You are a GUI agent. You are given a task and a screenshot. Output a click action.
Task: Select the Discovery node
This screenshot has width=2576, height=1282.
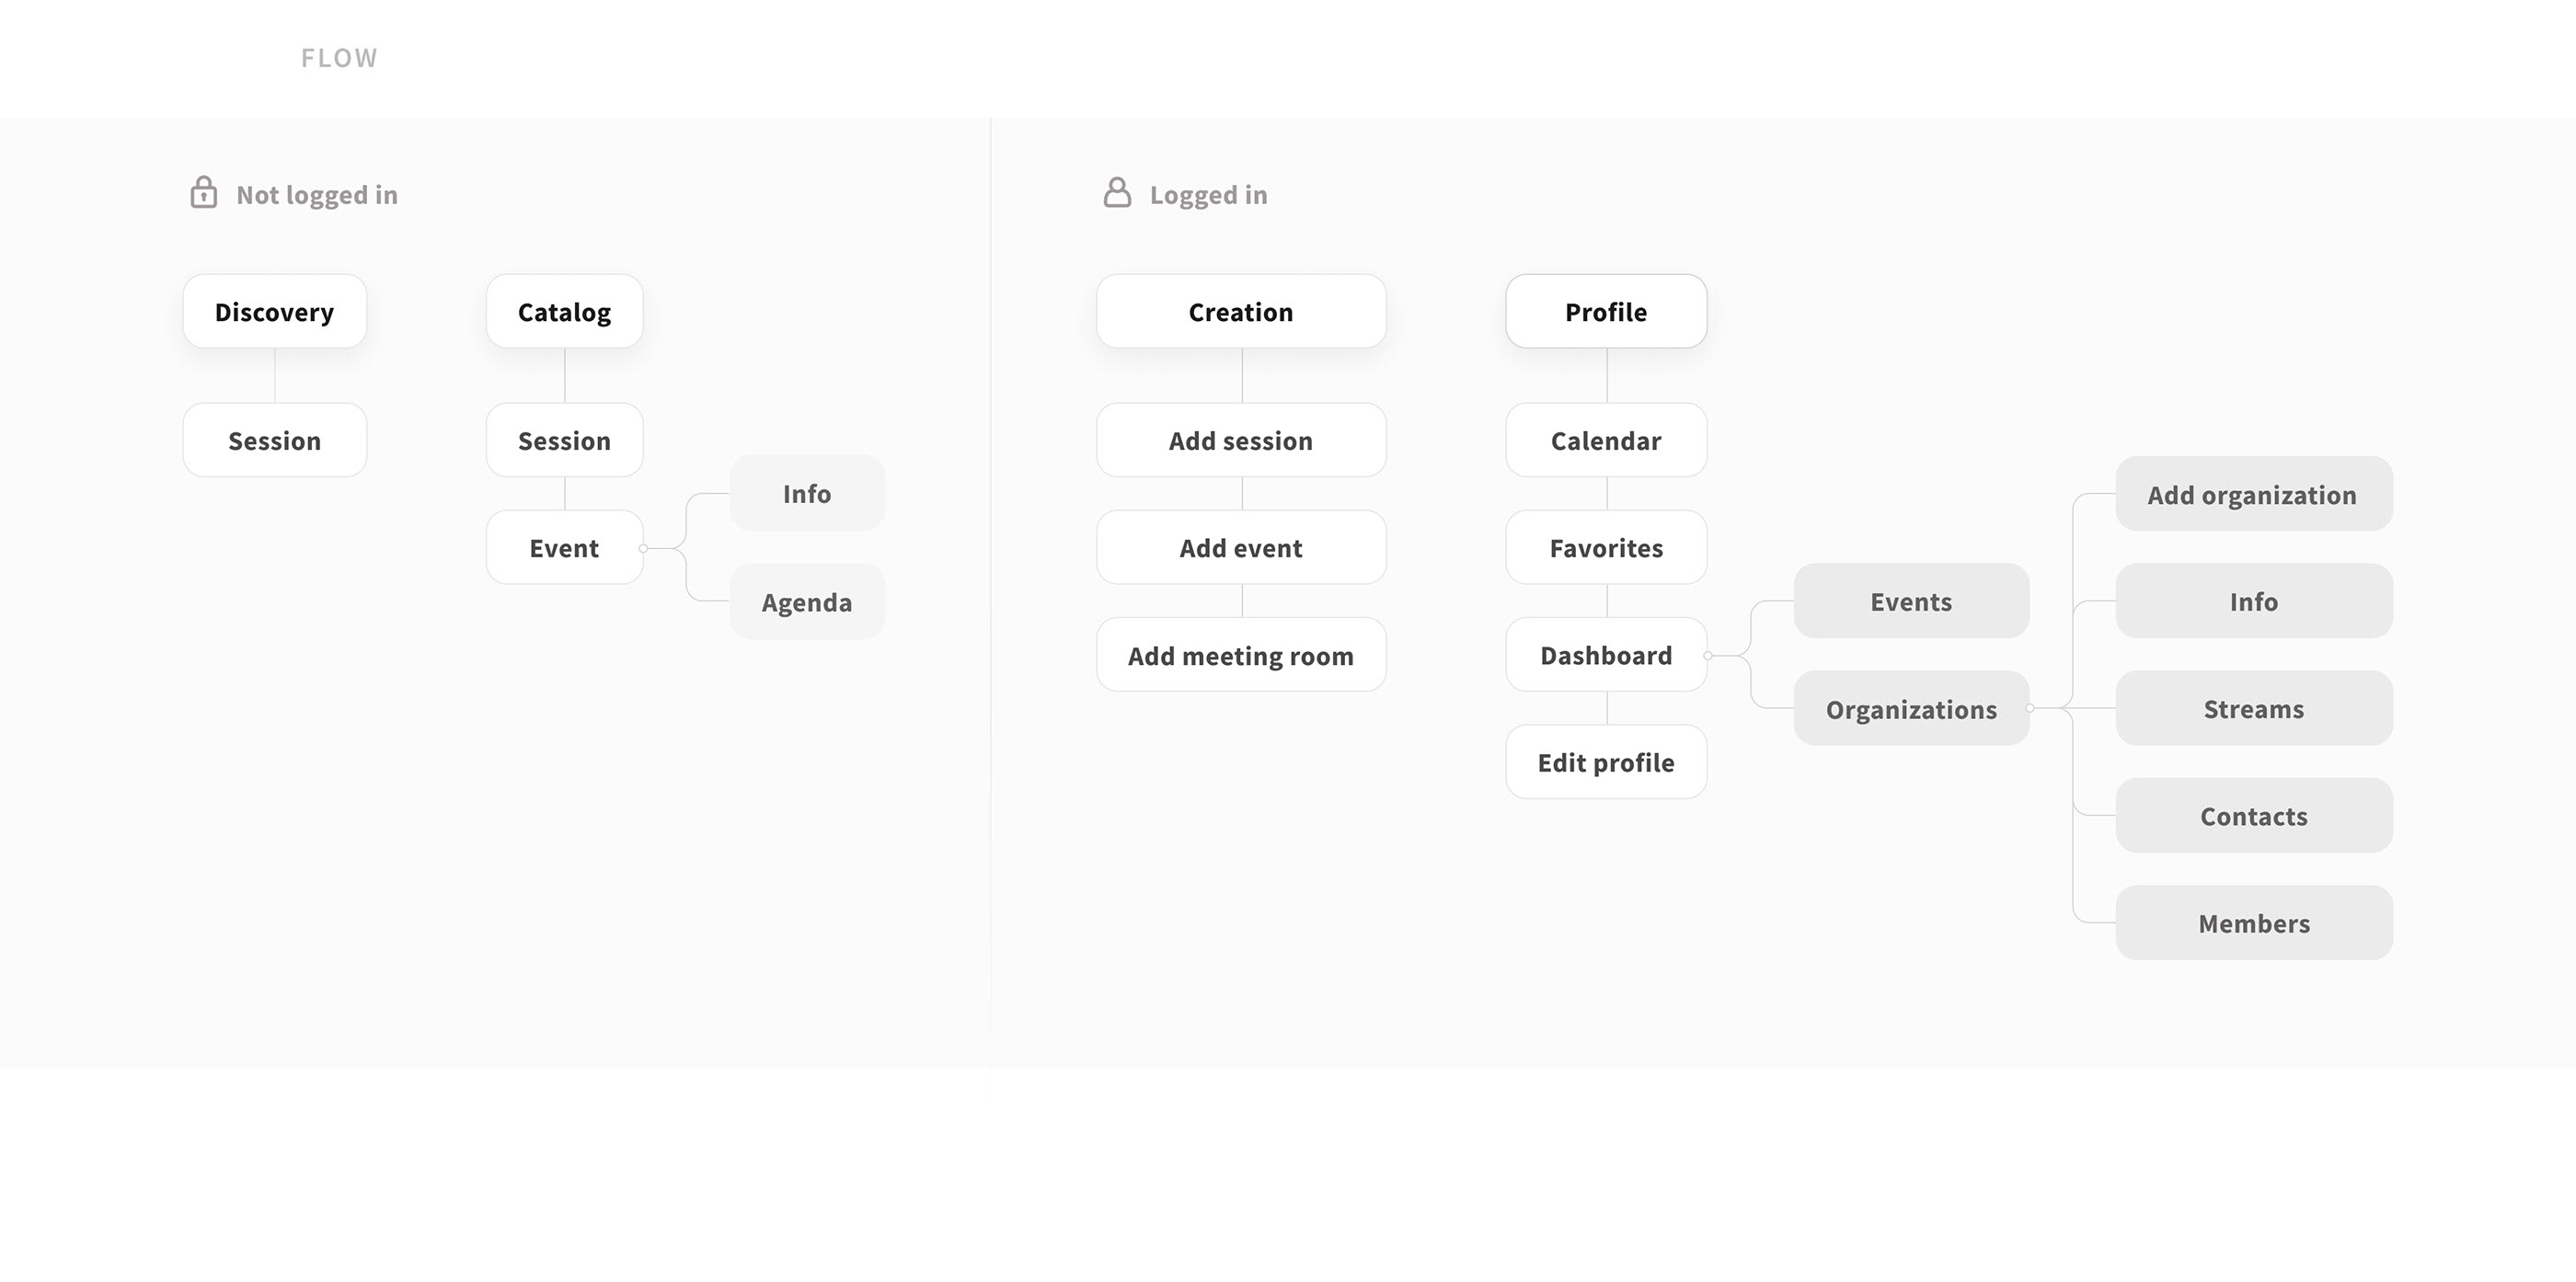pyautogui.click(x=274, y=312)
